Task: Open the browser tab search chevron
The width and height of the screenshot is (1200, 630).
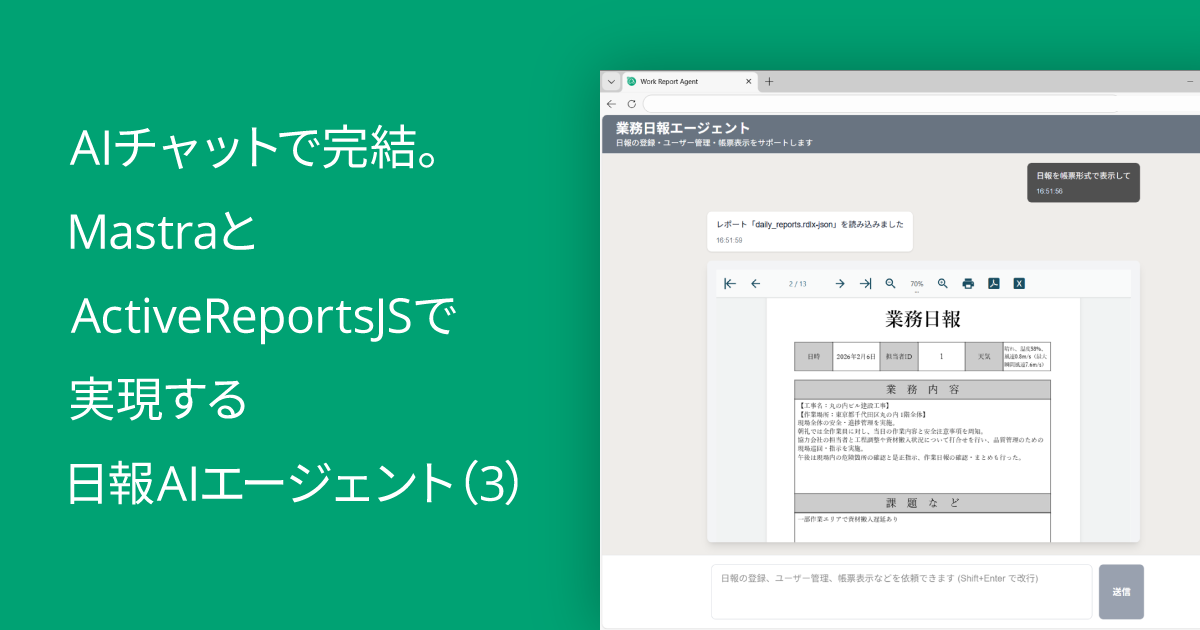Action: [610, 81]
